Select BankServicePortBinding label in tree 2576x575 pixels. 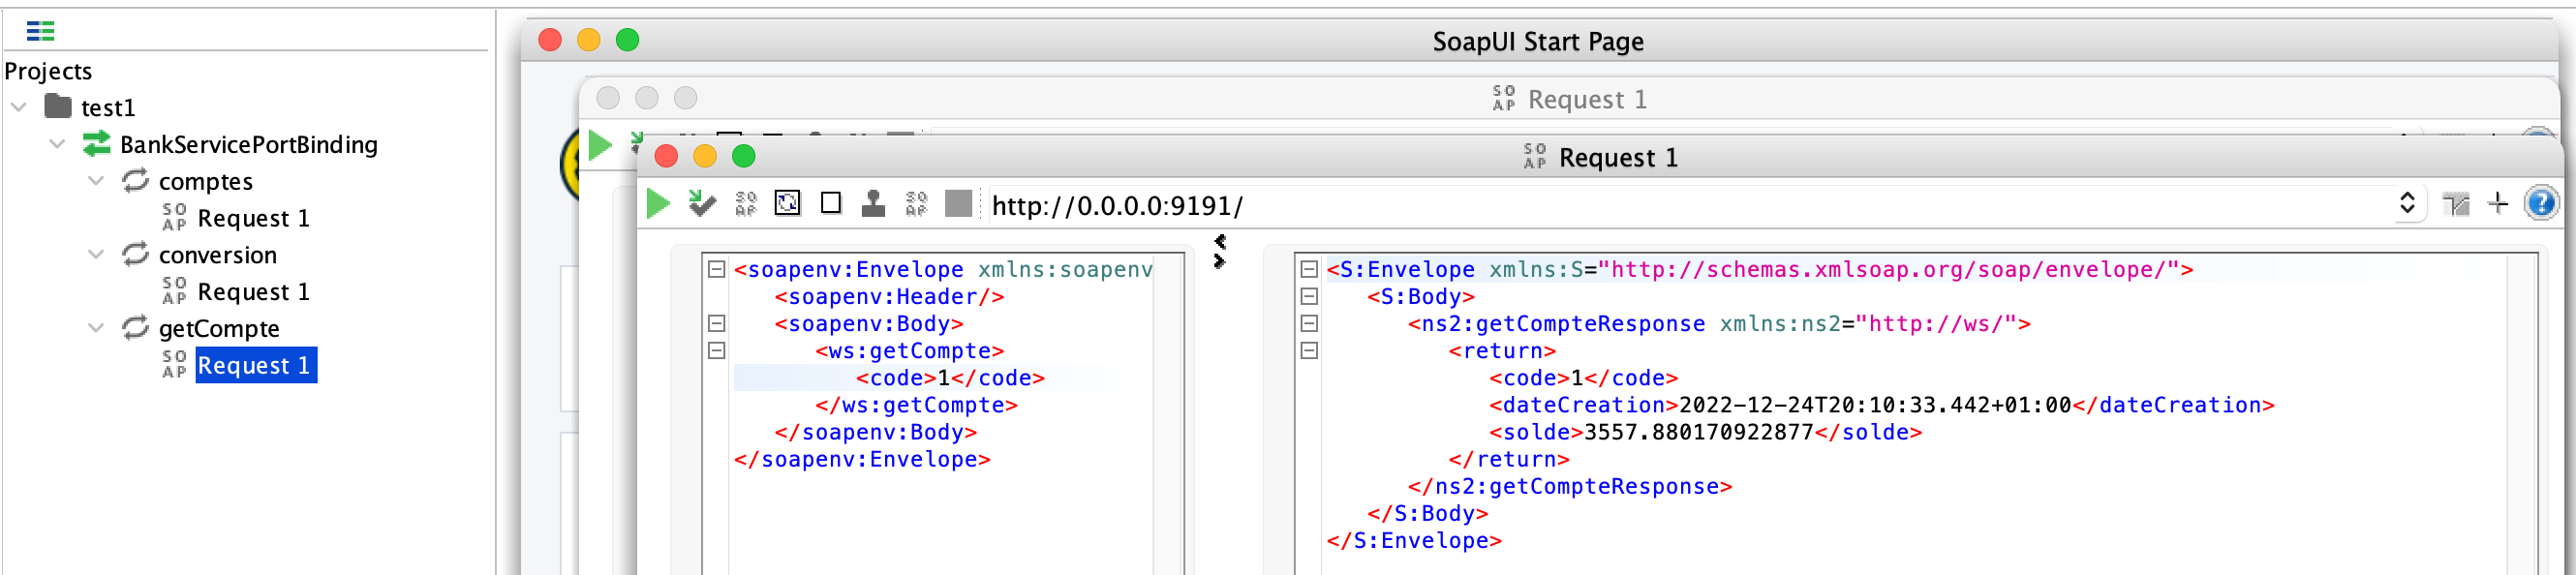tap(249, 144)
